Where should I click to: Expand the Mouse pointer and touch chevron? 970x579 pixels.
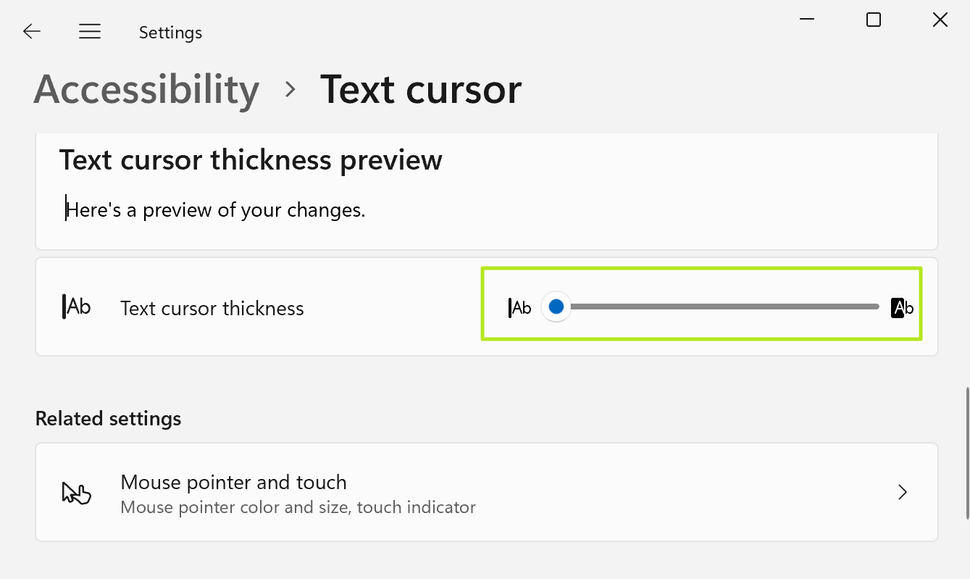pos(902,492)
